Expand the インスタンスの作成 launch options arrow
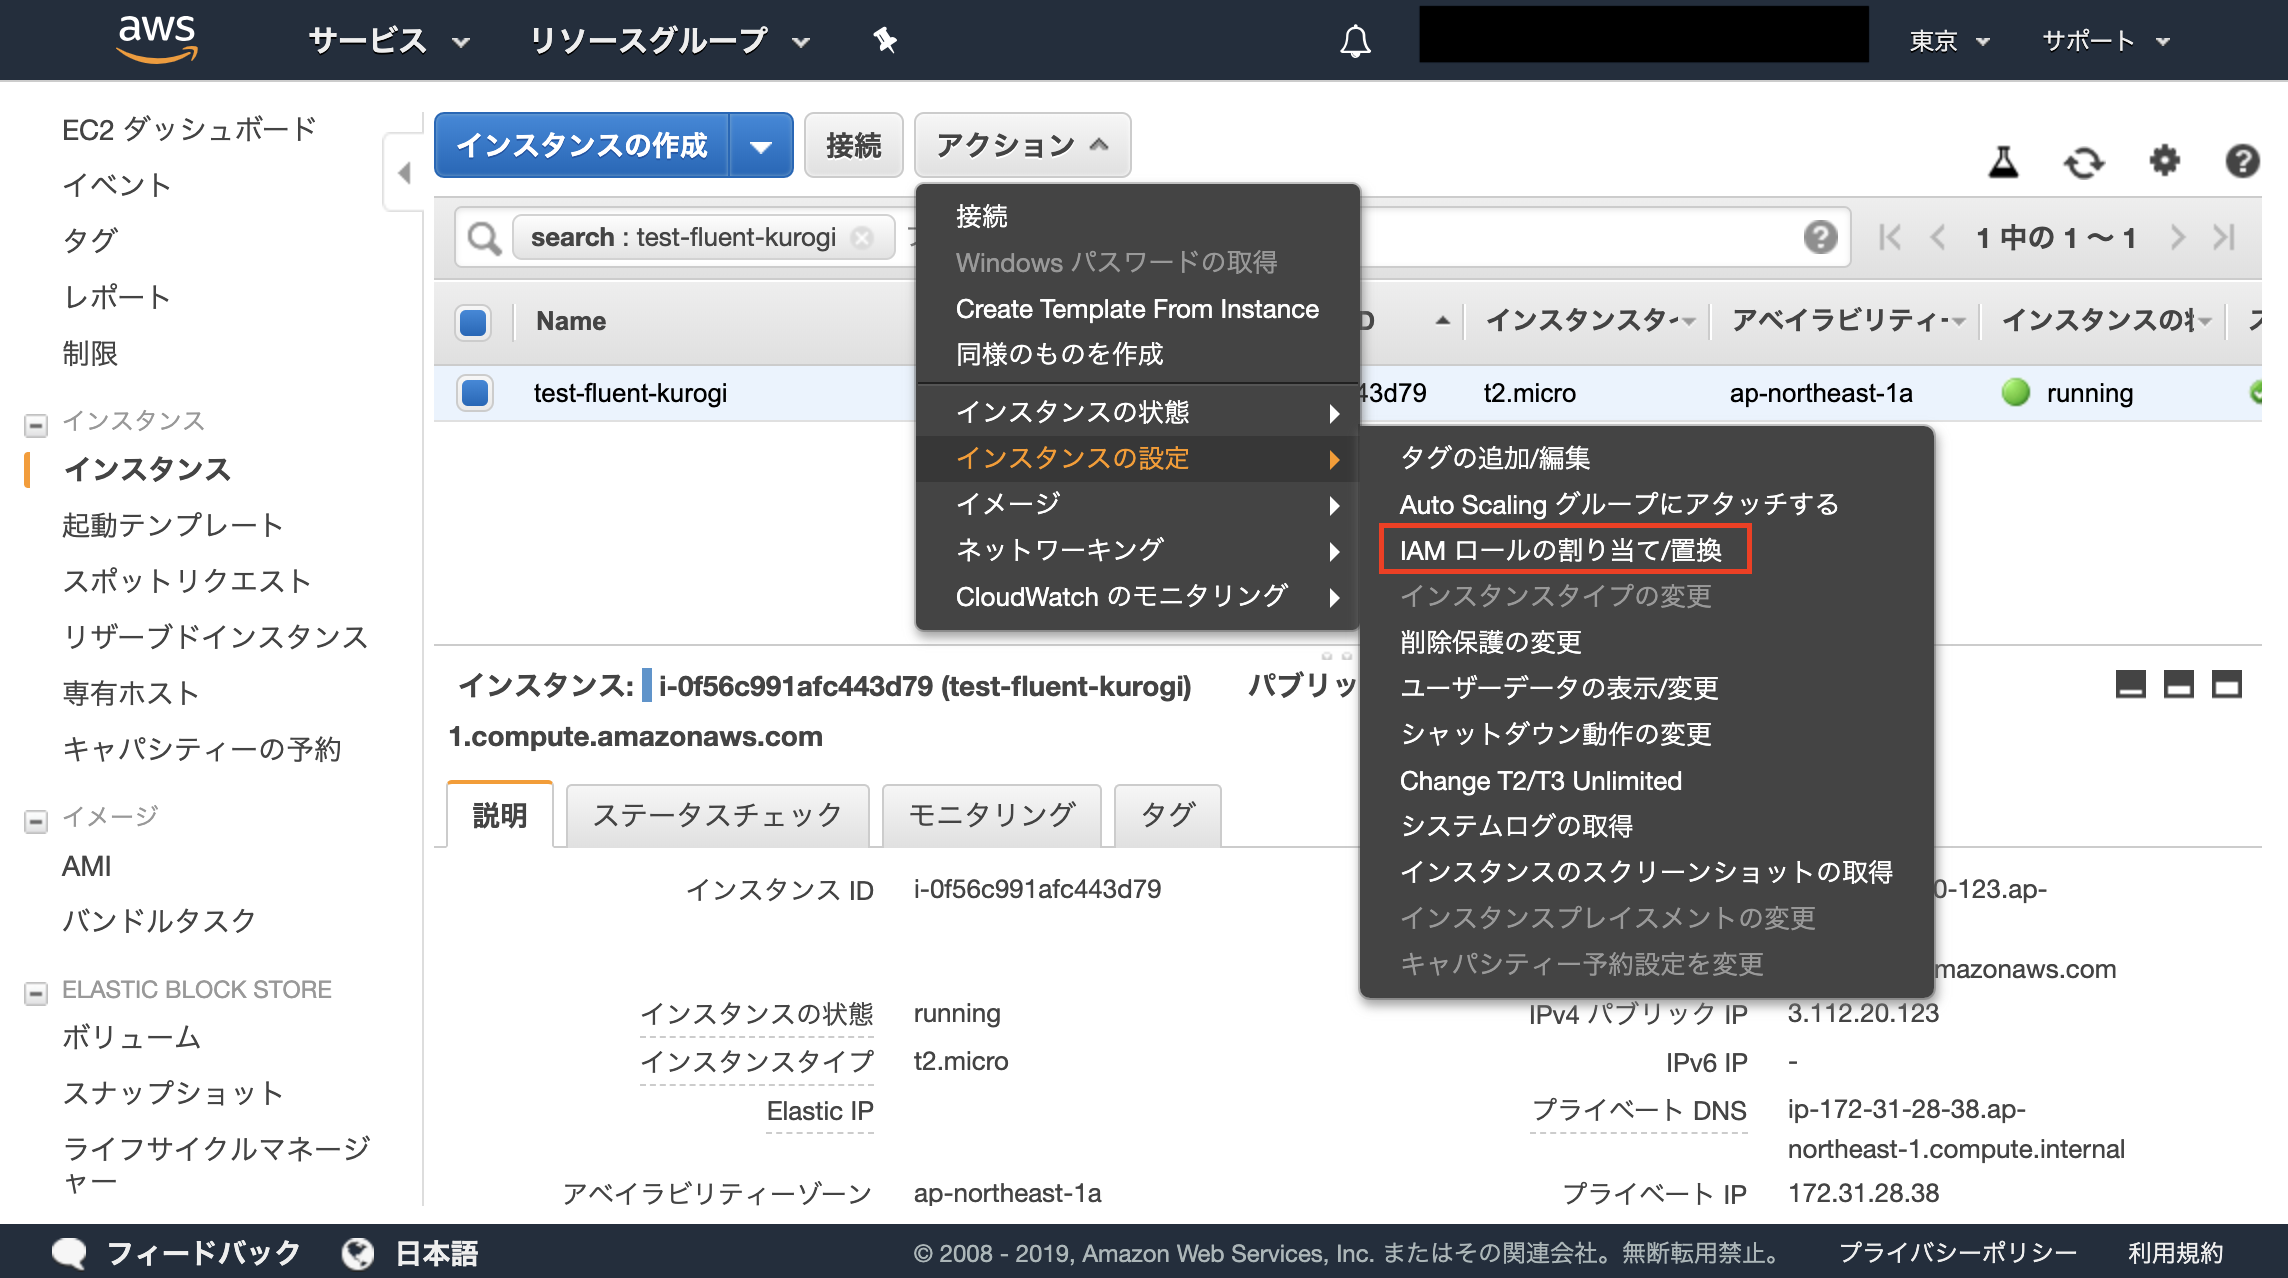The height and width of the screenshot is (1278, 2288). [762, 145]
